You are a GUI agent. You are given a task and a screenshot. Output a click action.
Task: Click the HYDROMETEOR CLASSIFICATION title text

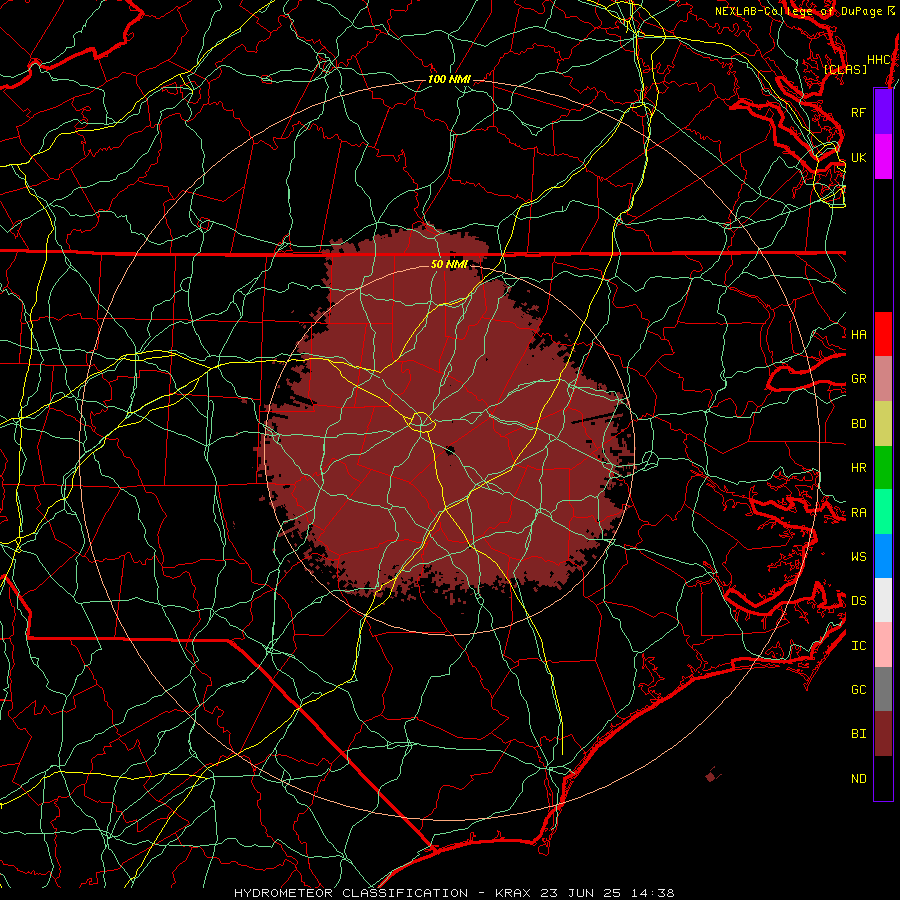(351, 893)
